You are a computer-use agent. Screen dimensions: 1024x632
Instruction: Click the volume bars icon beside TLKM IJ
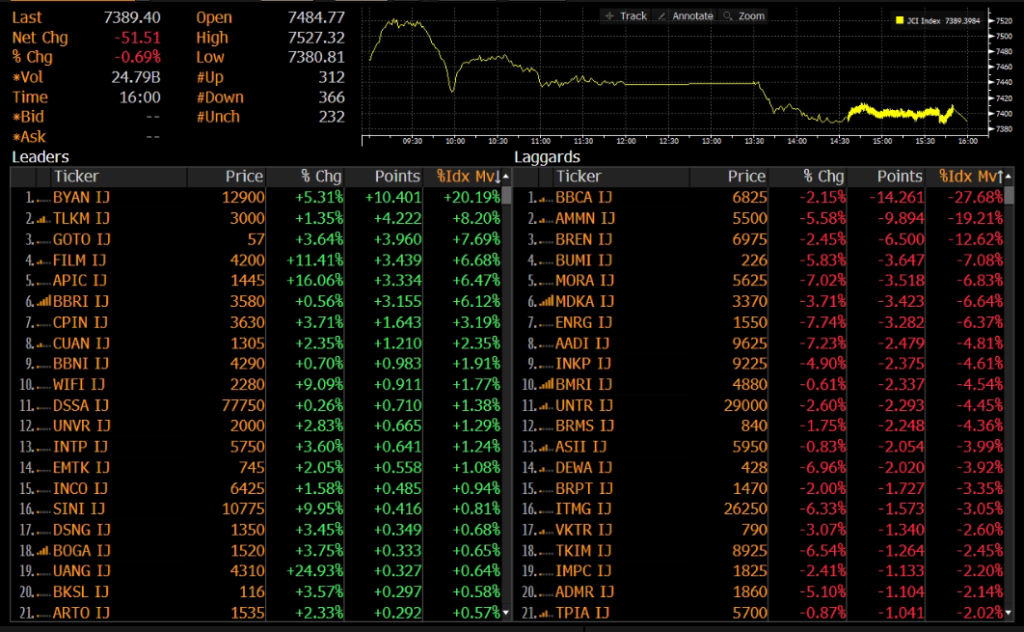click(42, 218)
